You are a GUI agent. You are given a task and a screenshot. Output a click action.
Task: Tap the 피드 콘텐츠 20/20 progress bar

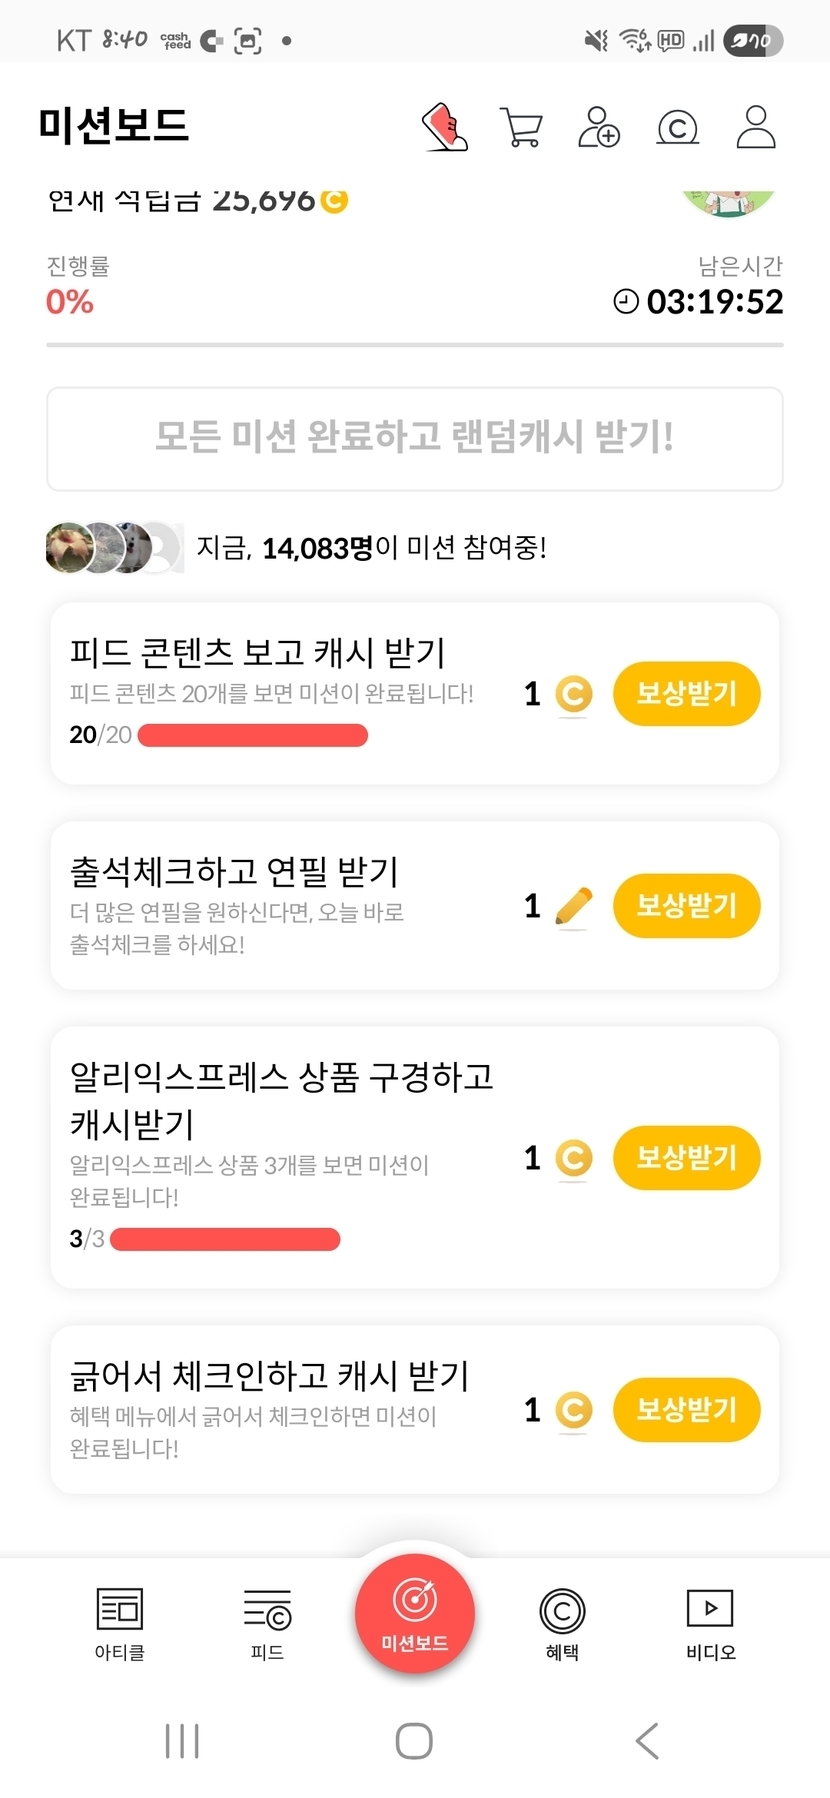[x=252, y=736]
